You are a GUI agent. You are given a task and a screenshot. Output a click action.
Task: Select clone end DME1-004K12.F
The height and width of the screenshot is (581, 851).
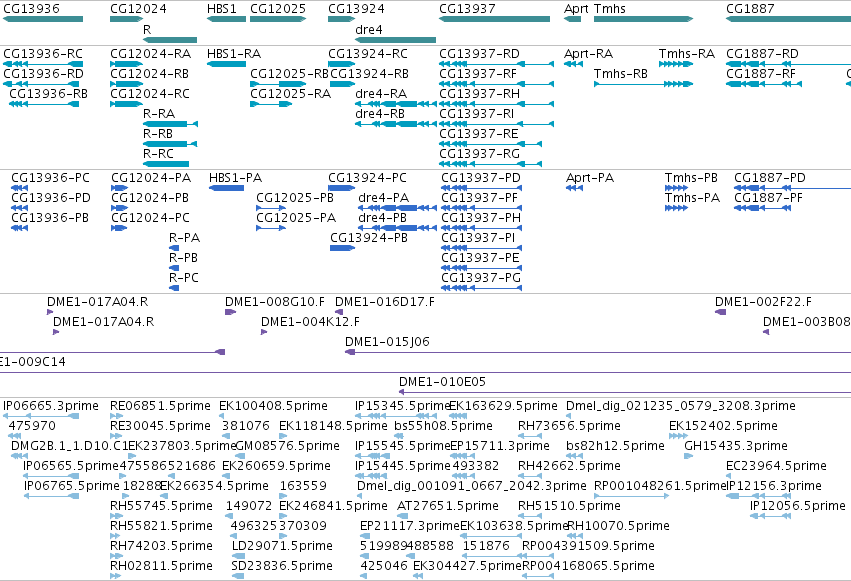(x=264, y=332)
